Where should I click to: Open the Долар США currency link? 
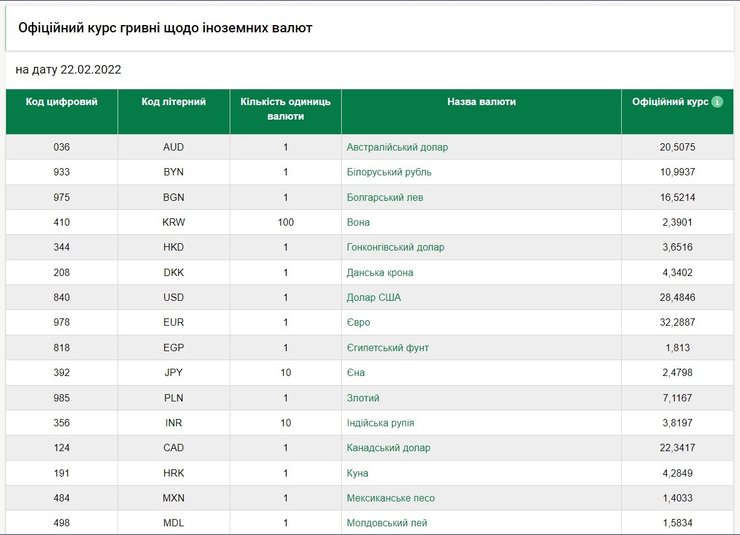point(374,297)
